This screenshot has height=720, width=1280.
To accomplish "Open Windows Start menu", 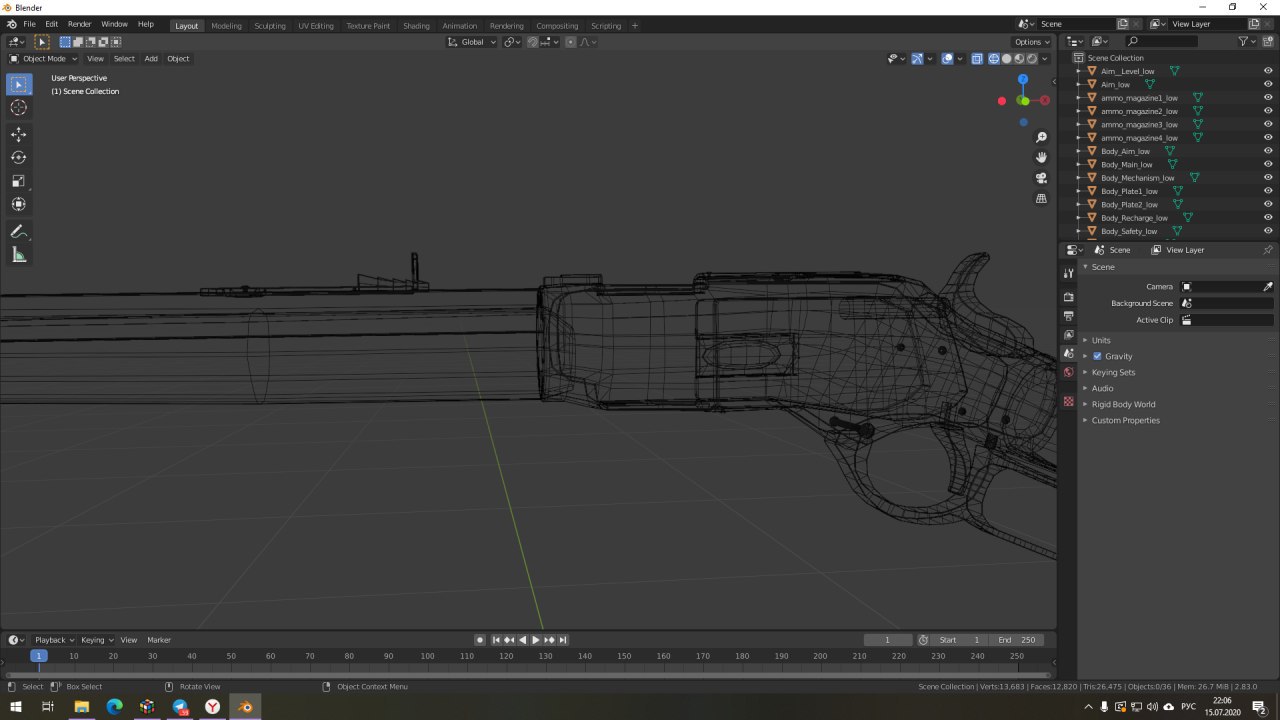I will tap(16, 707).
